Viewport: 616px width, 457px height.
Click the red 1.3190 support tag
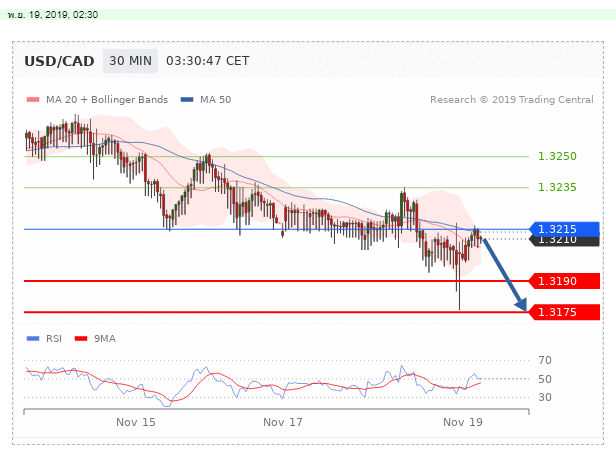click(x=565, y=281)
